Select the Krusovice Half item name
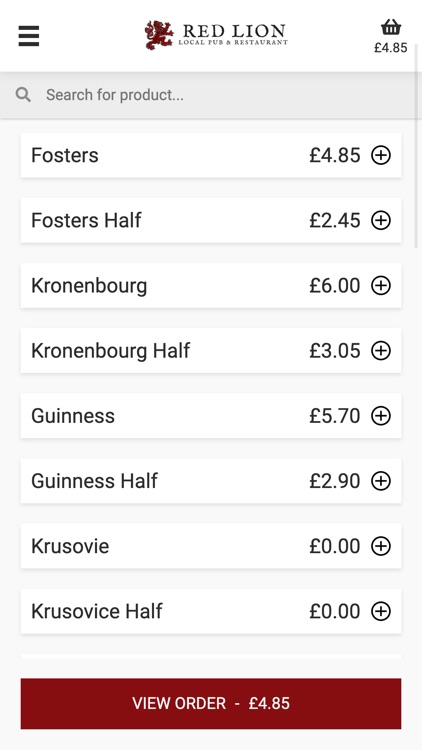 [x=97, y=611]
